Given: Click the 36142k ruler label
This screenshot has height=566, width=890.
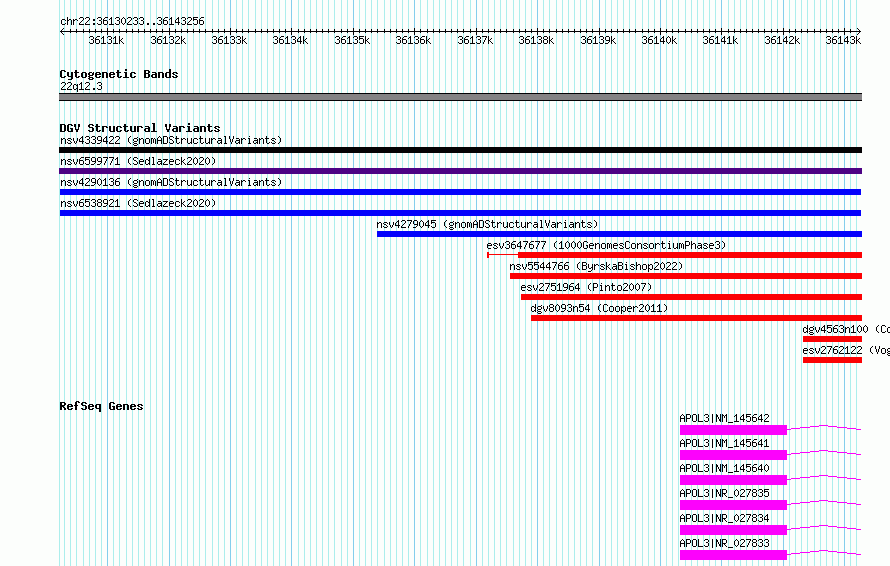Looking at the screenshot, I should (x=782, y=40).
